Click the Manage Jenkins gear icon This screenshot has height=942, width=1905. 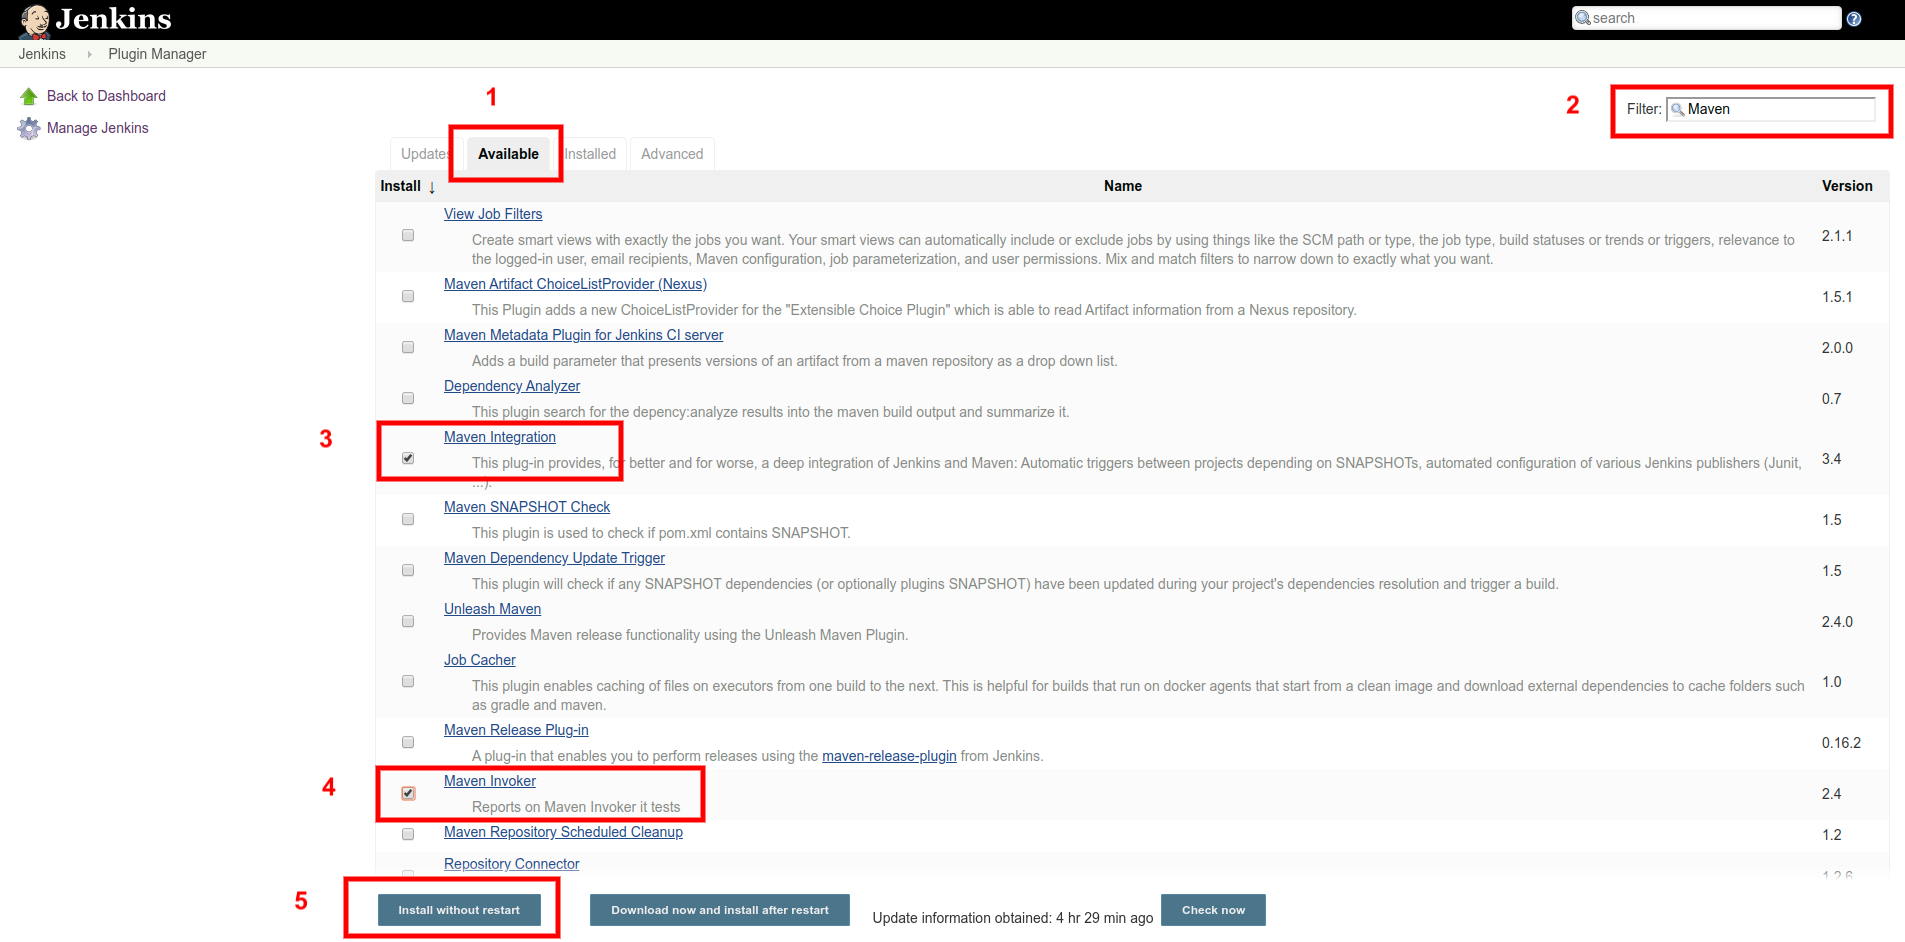pyautogui.click(x=29, y=129)
